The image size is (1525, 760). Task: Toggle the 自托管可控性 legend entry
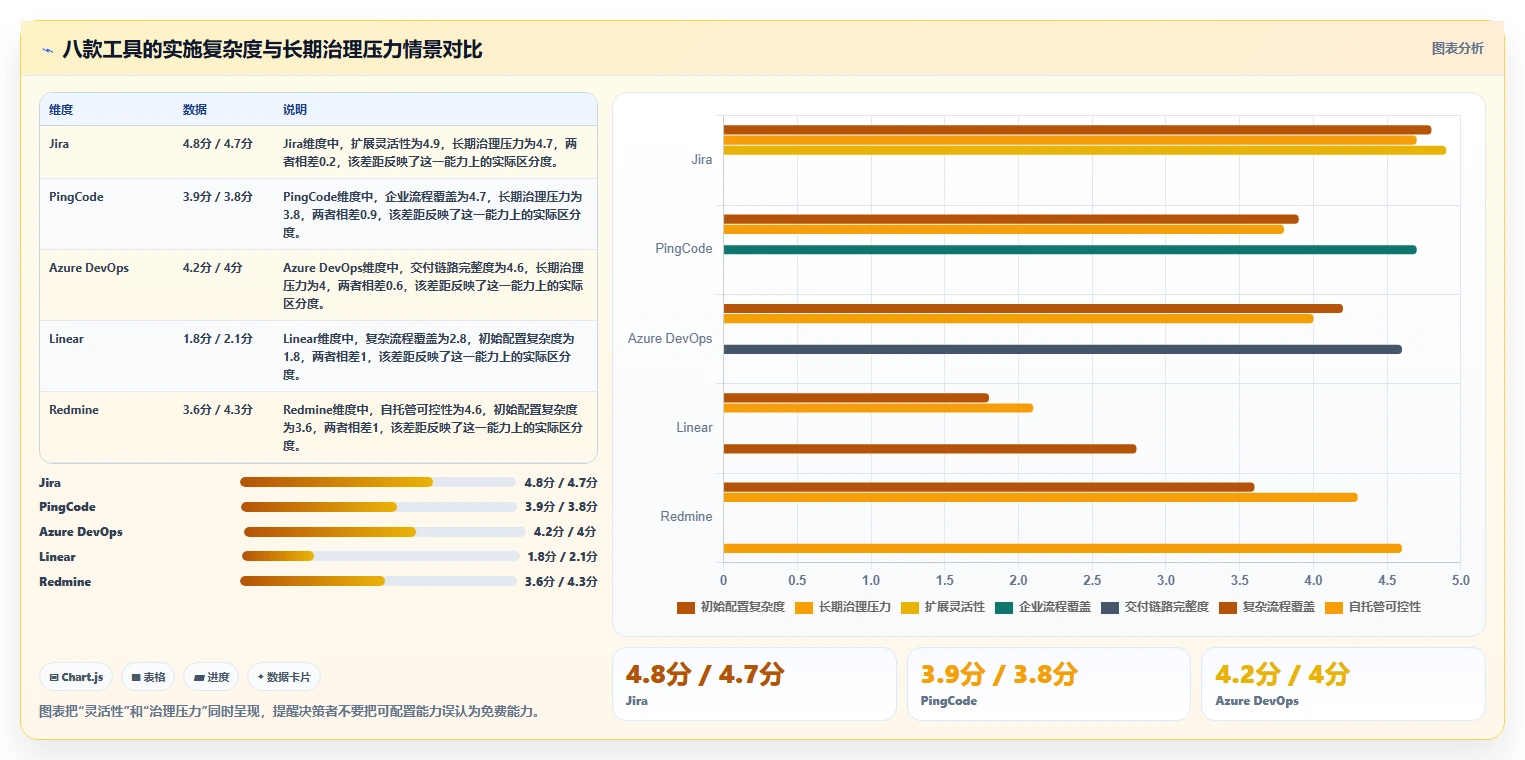pyautogui.click(x=1373, y=607)
